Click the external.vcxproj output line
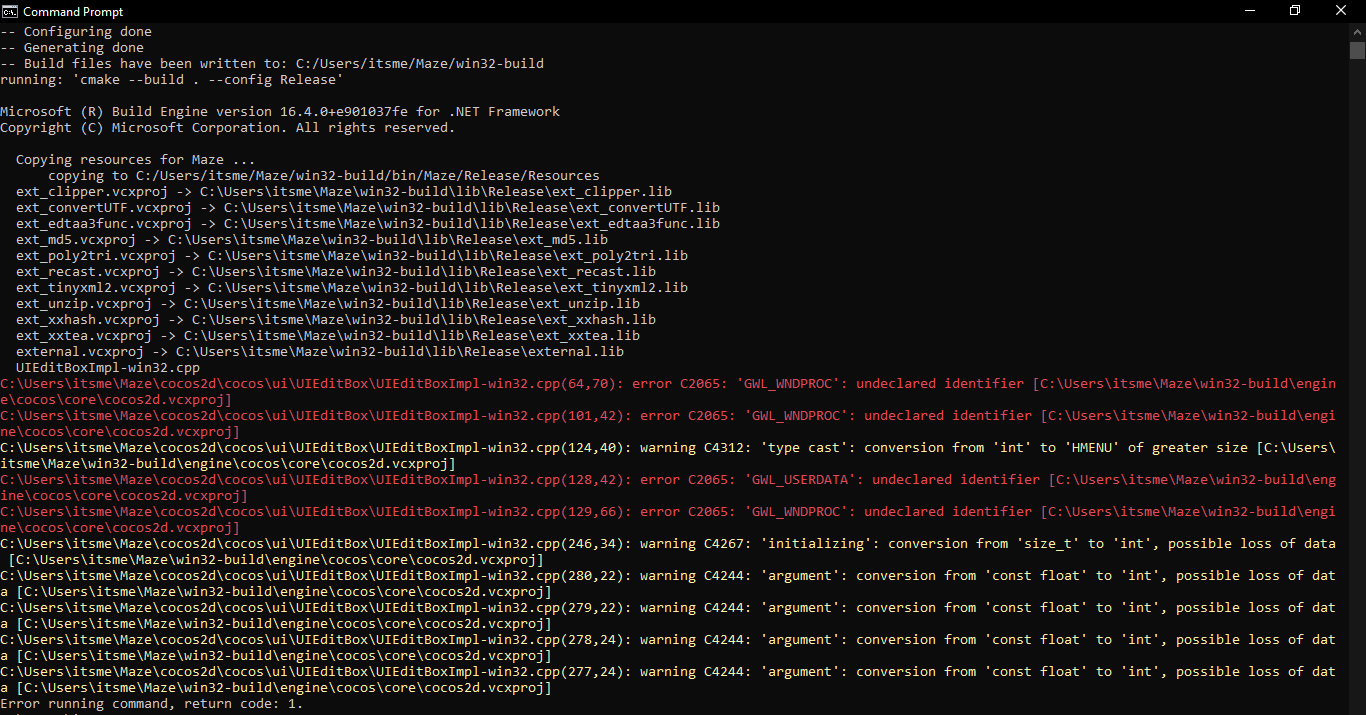 [320, 352]
